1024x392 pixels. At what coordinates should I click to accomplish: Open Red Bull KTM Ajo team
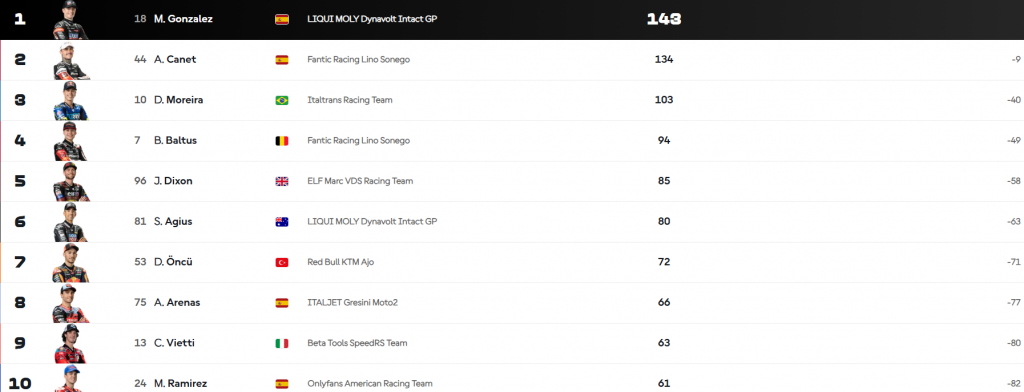(341, 262)
